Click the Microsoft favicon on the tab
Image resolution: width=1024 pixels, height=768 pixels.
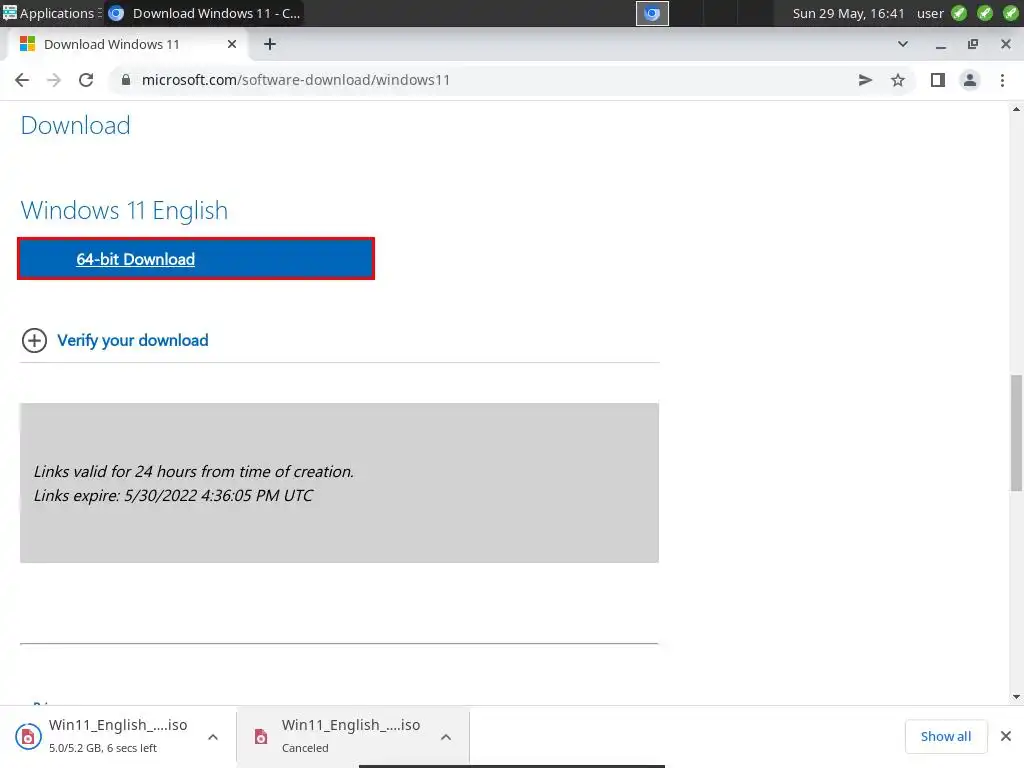27,44
